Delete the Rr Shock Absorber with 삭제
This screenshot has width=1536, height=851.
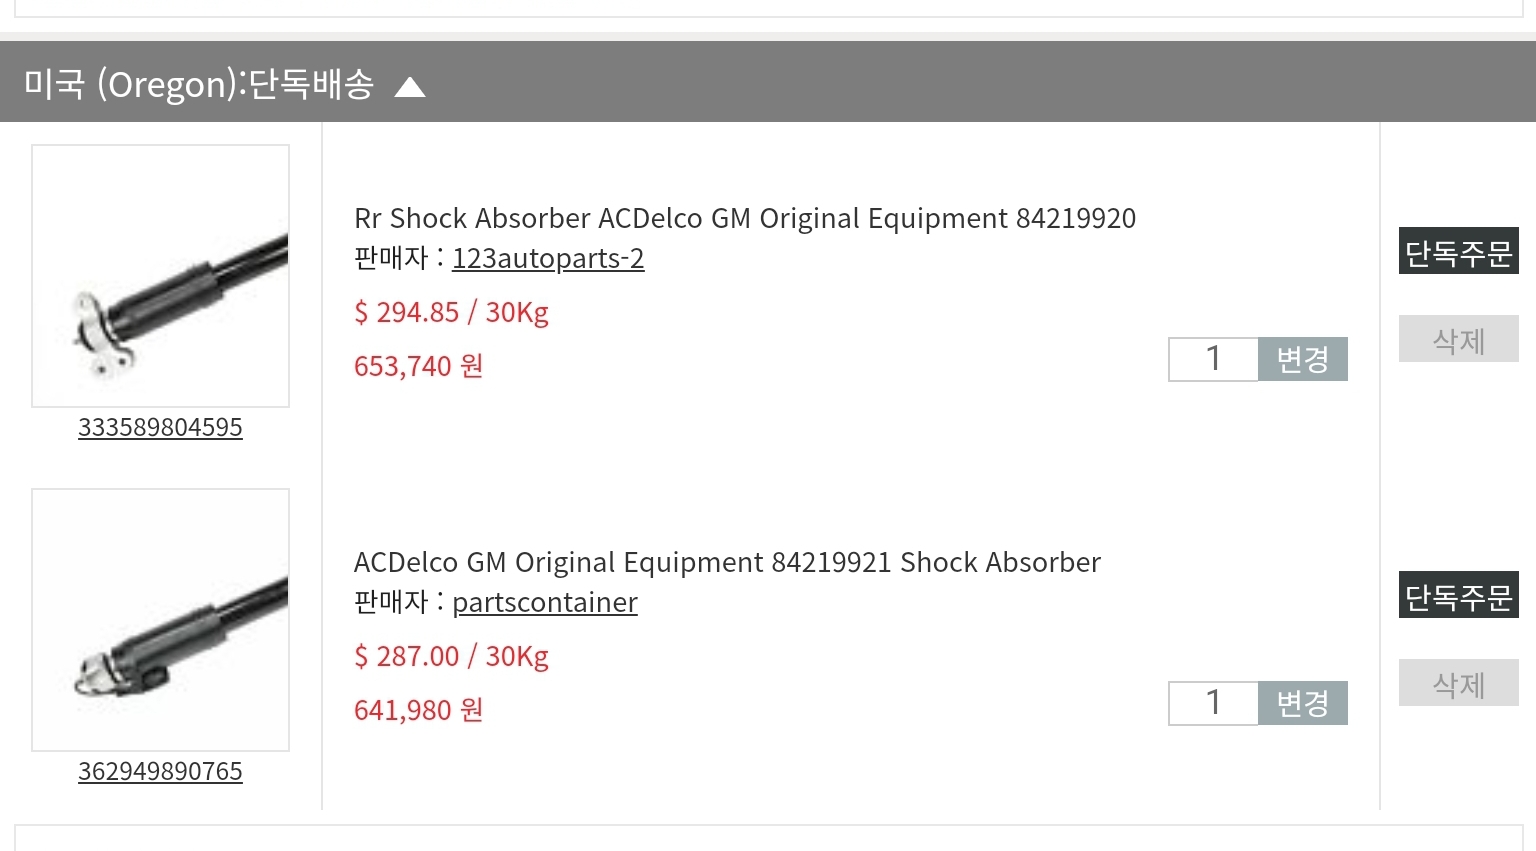click(1458, 339)
